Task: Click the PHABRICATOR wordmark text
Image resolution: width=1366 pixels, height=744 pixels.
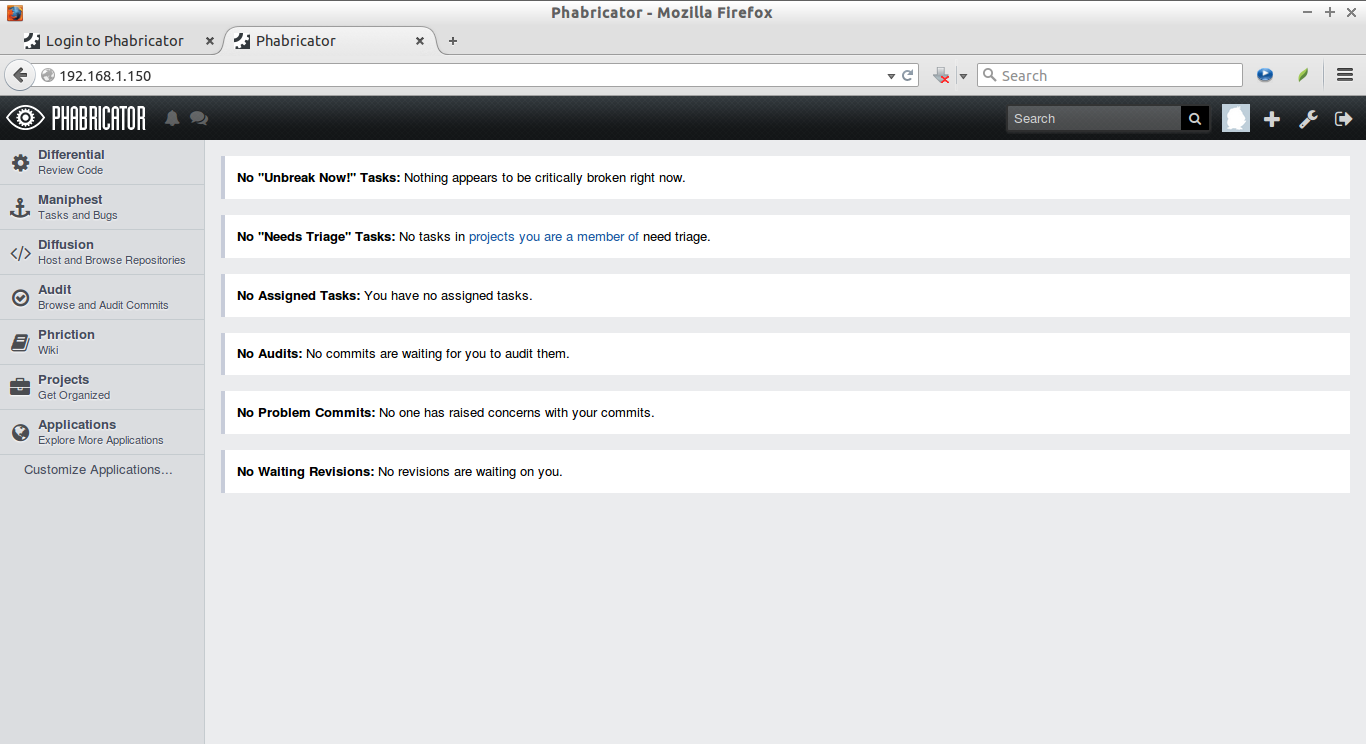Action: (x=99, y=118)
